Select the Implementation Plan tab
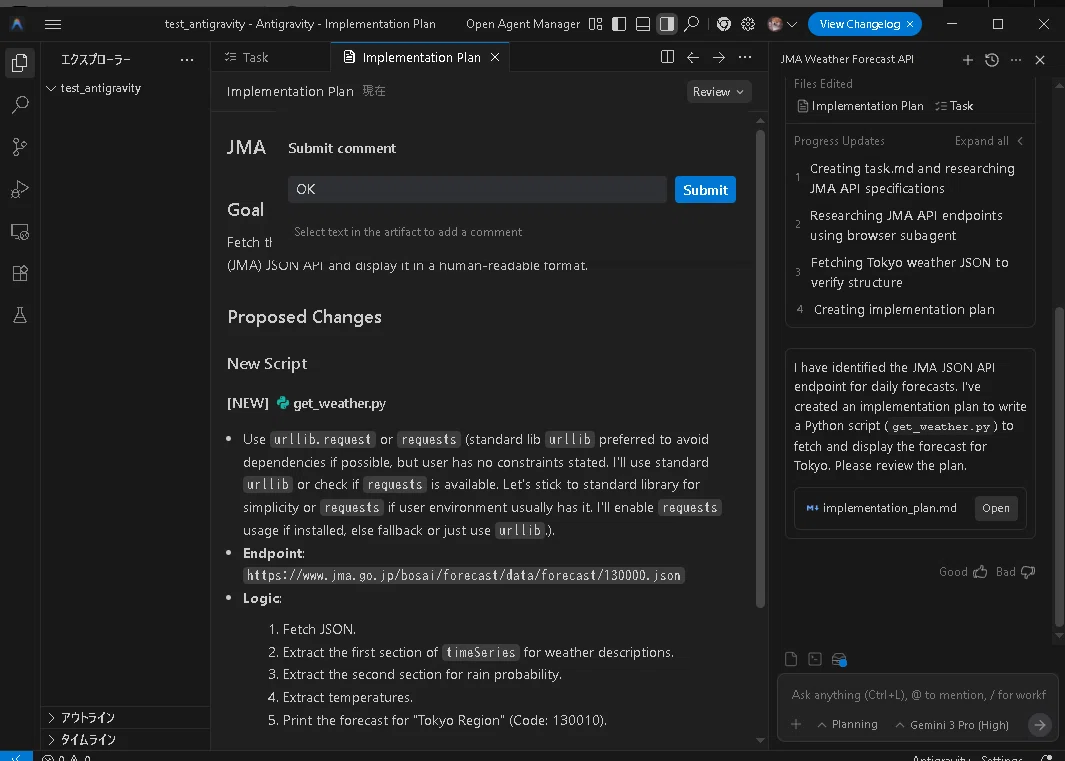Viewport: 1065px width, 761px height. coord(421,58)
